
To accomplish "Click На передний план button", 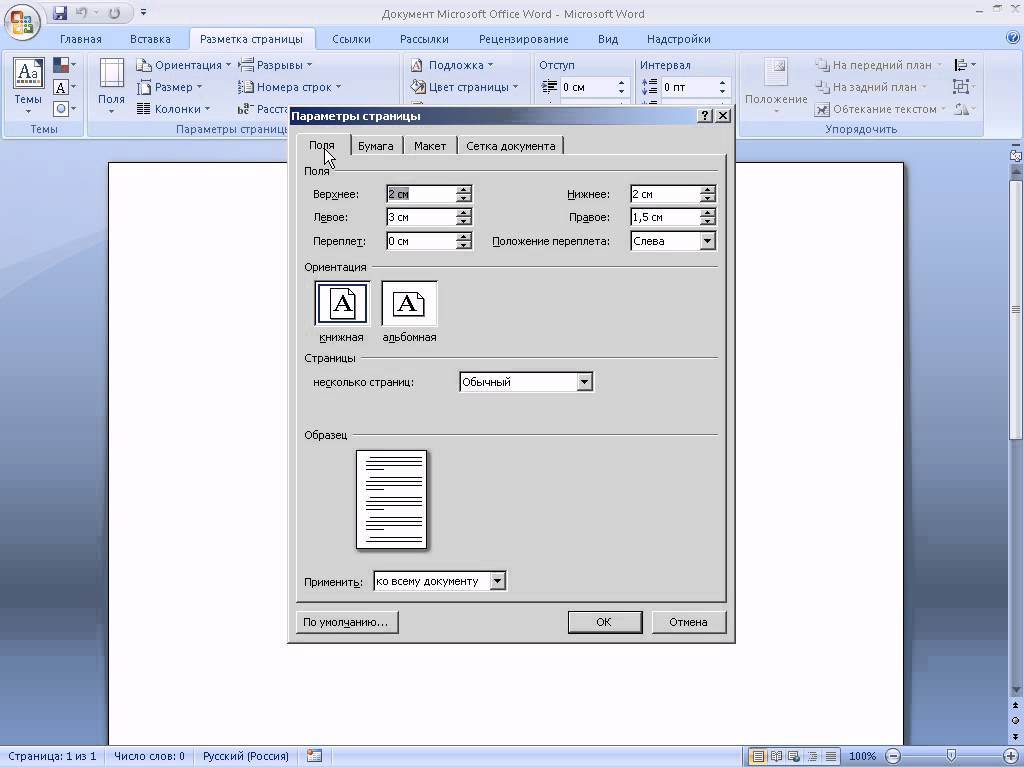I will pyautogui.click(x=878, y=65).
